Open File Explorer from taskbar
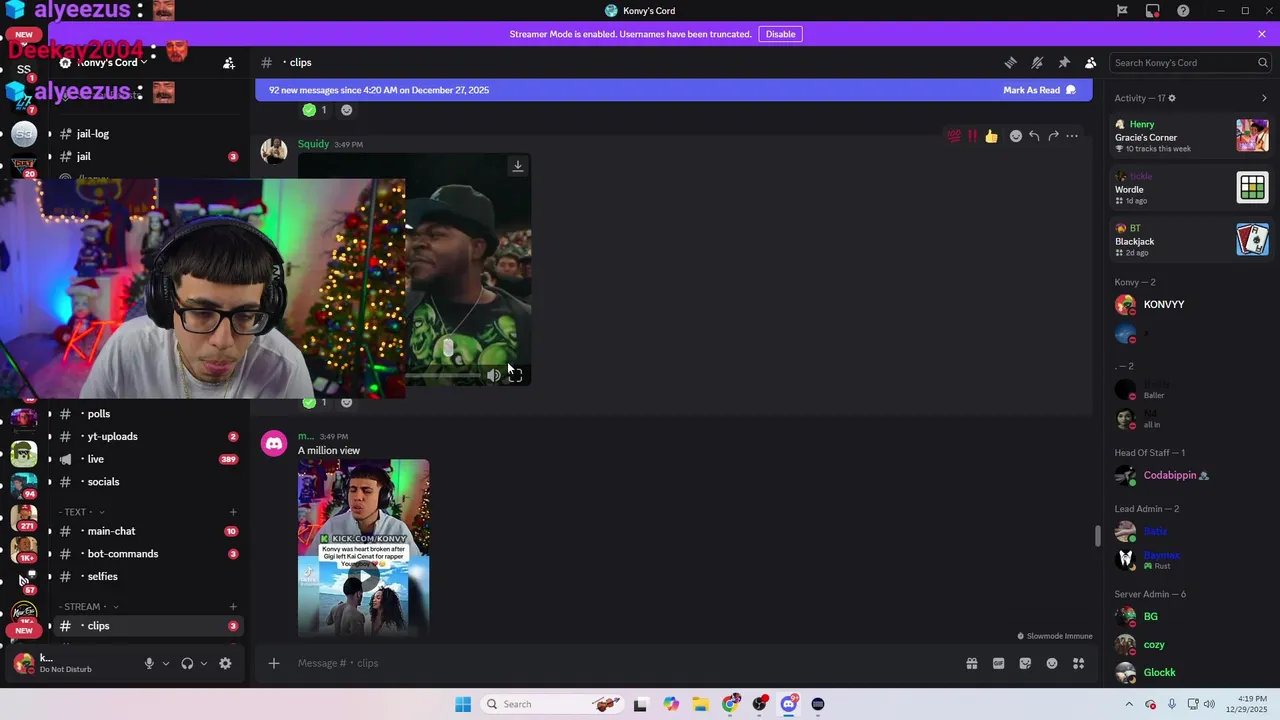The width and height of the screenshot is (1280, 720). pos(700,704)
